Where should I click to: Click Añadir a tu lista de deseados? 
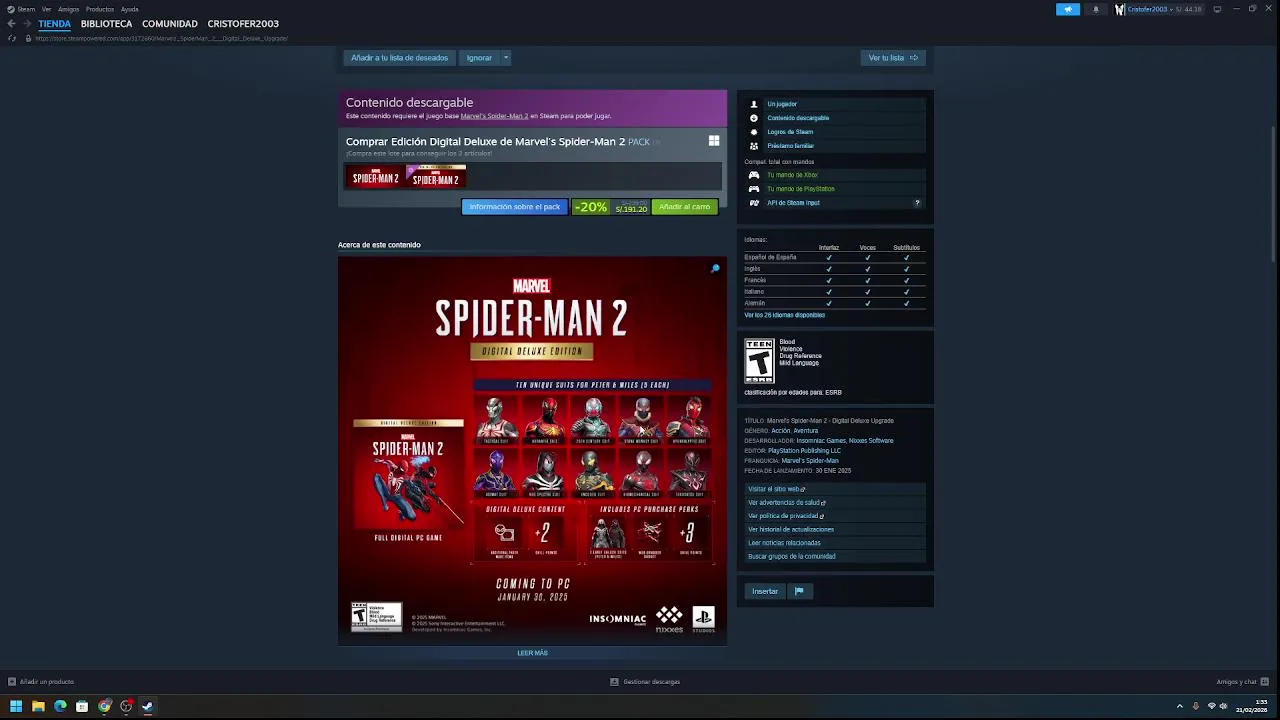[399, 58]
